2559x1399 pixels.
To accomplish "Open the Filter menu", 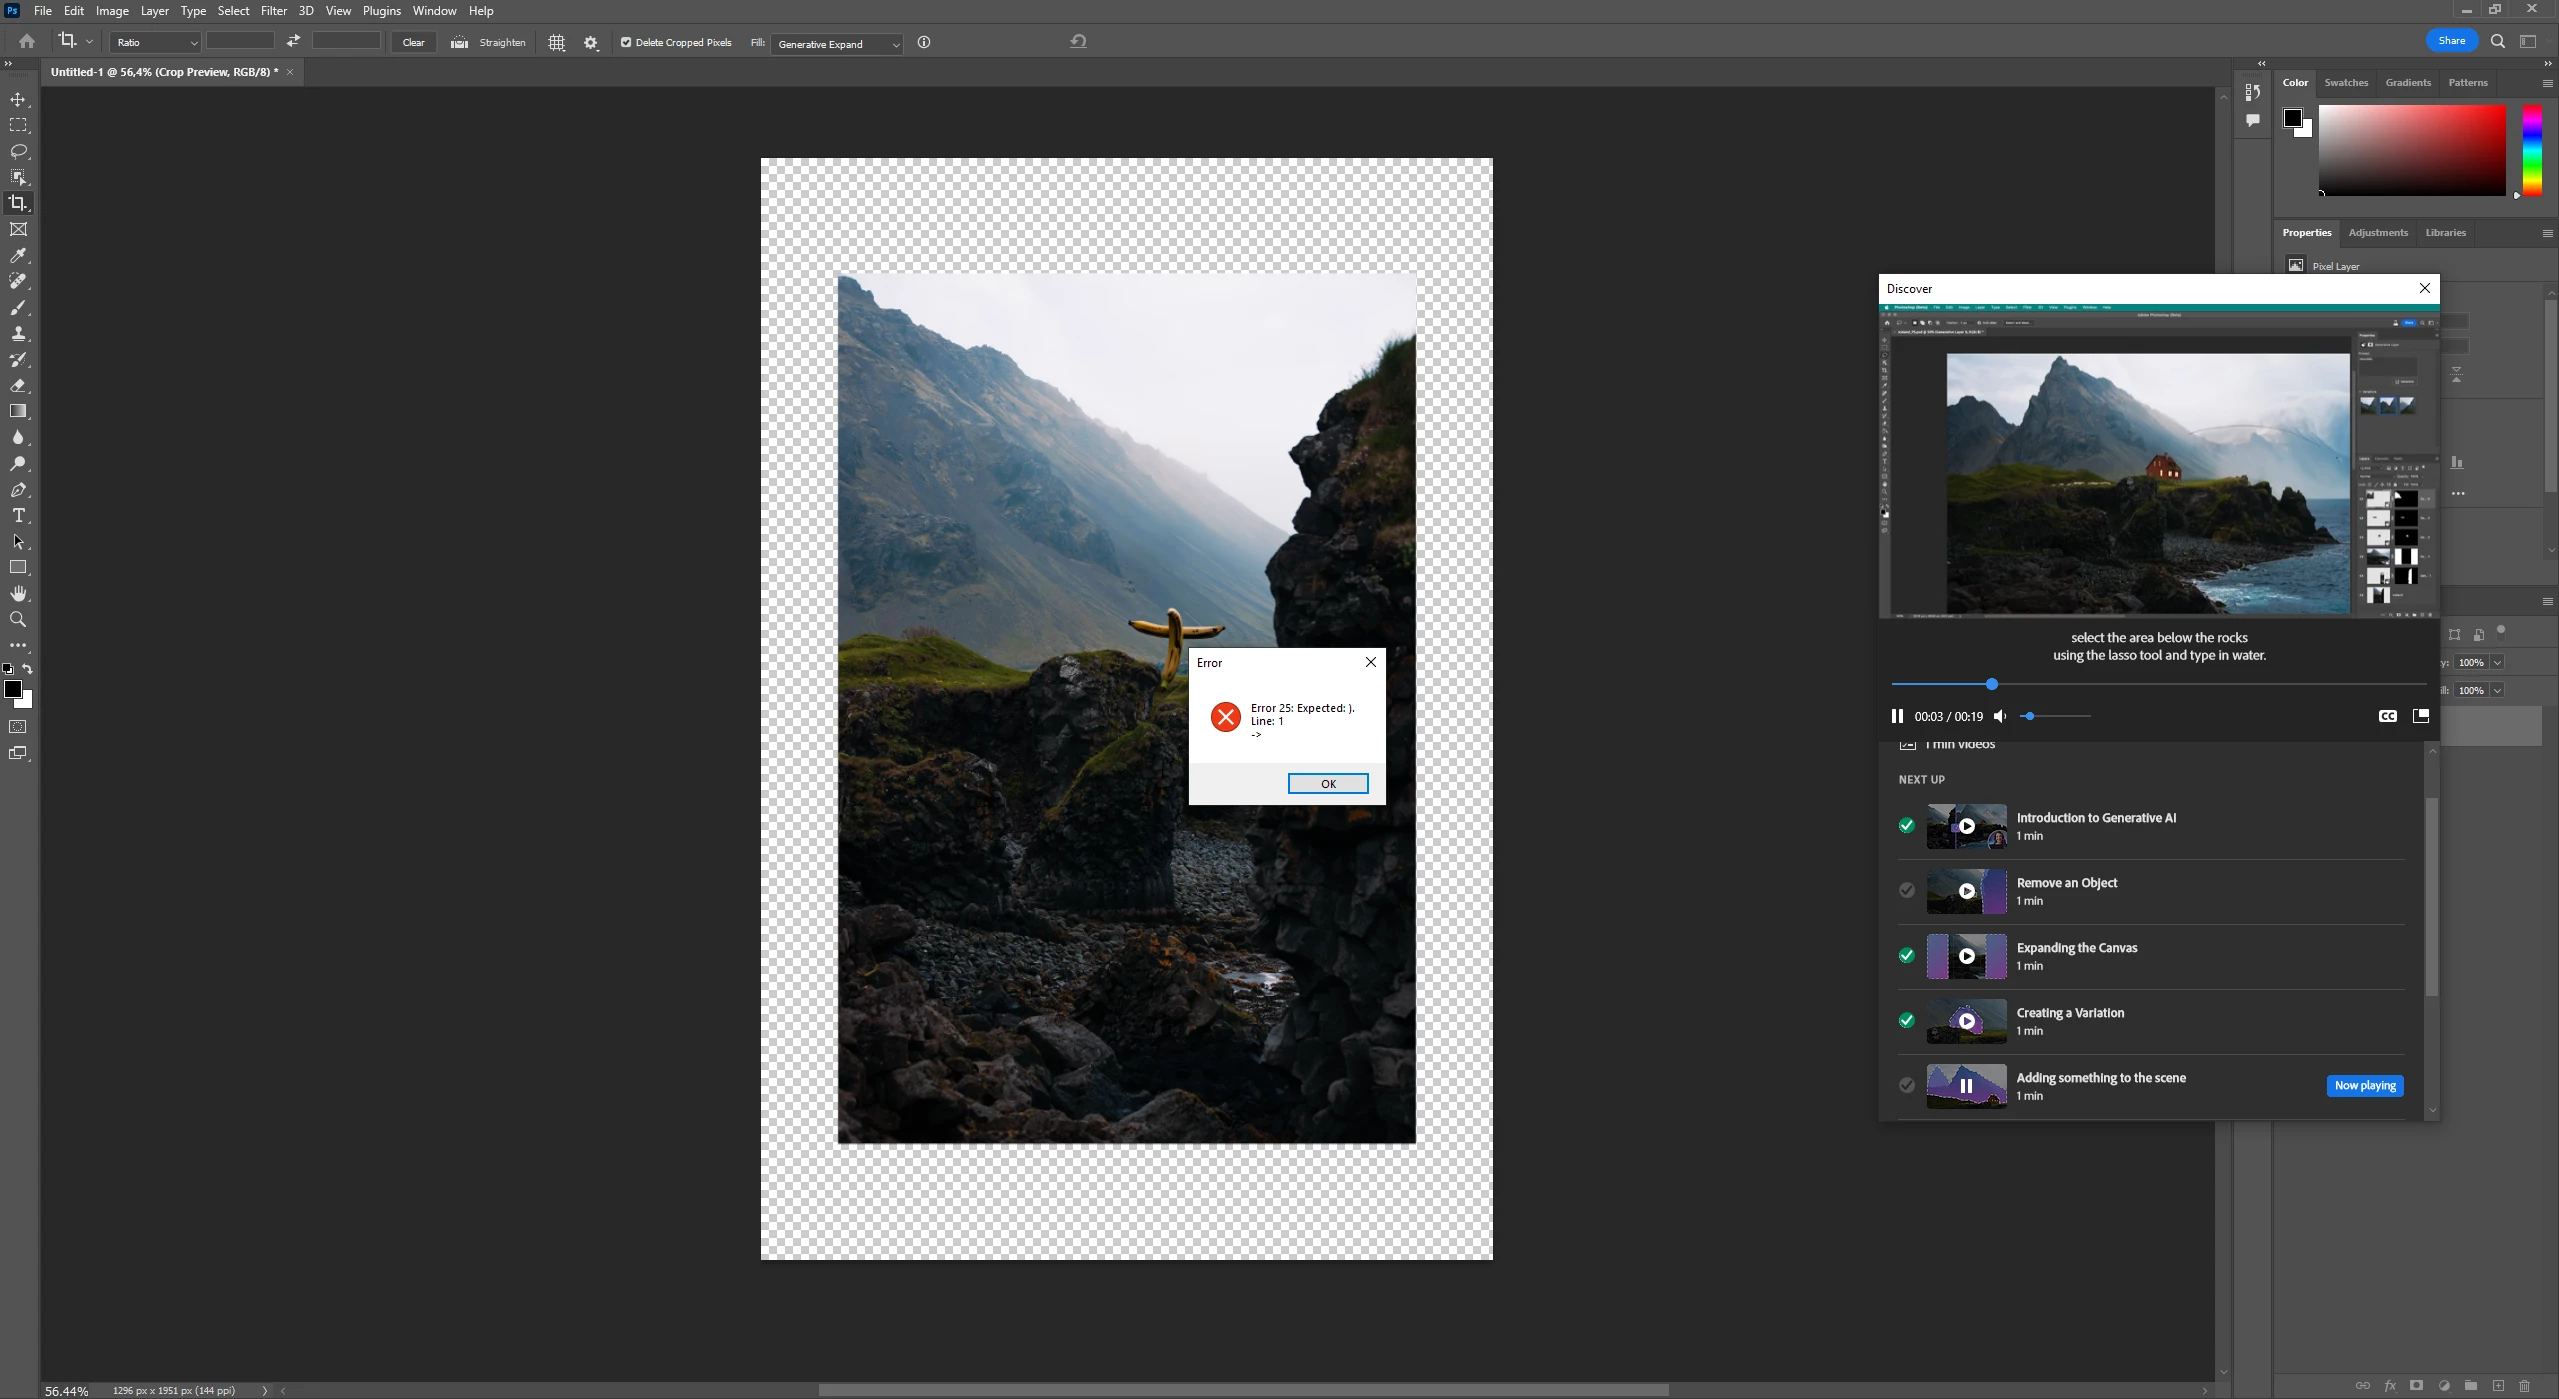I will tap(273, 11).
